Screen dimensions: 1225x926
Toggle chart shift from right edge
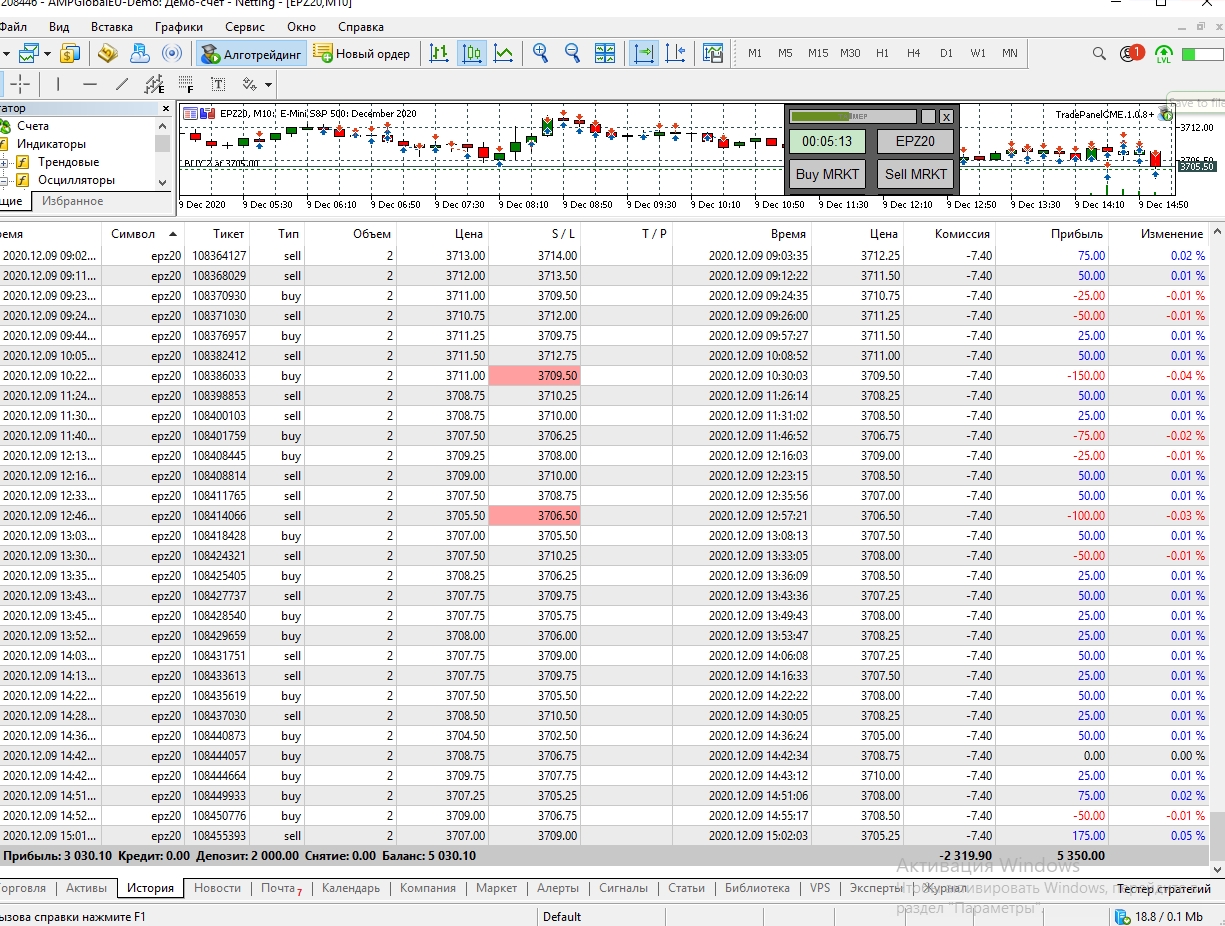pyautogui.click(x=676, y=53)
